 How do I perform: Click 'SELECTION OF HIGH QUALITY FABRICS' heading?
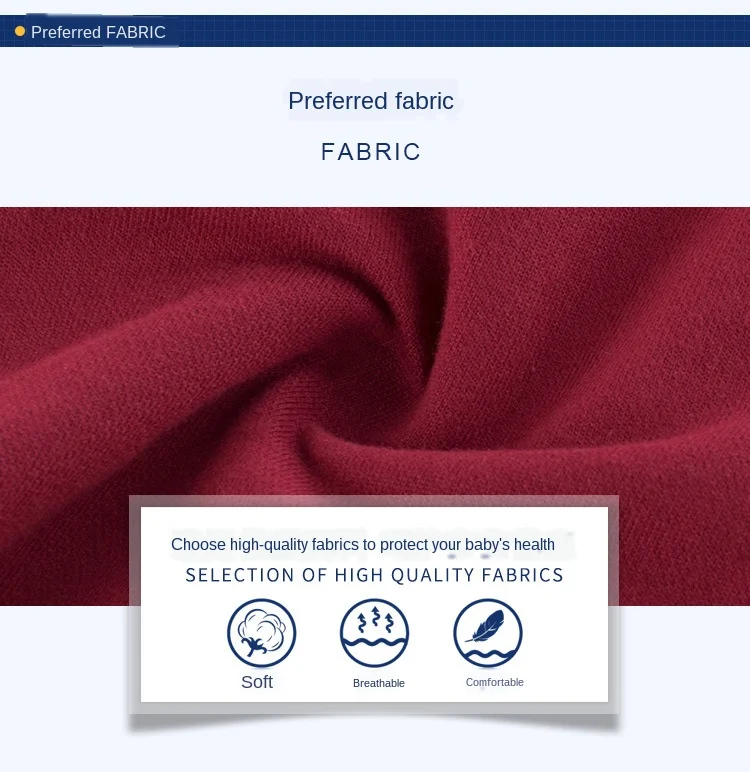pos(374,575)
